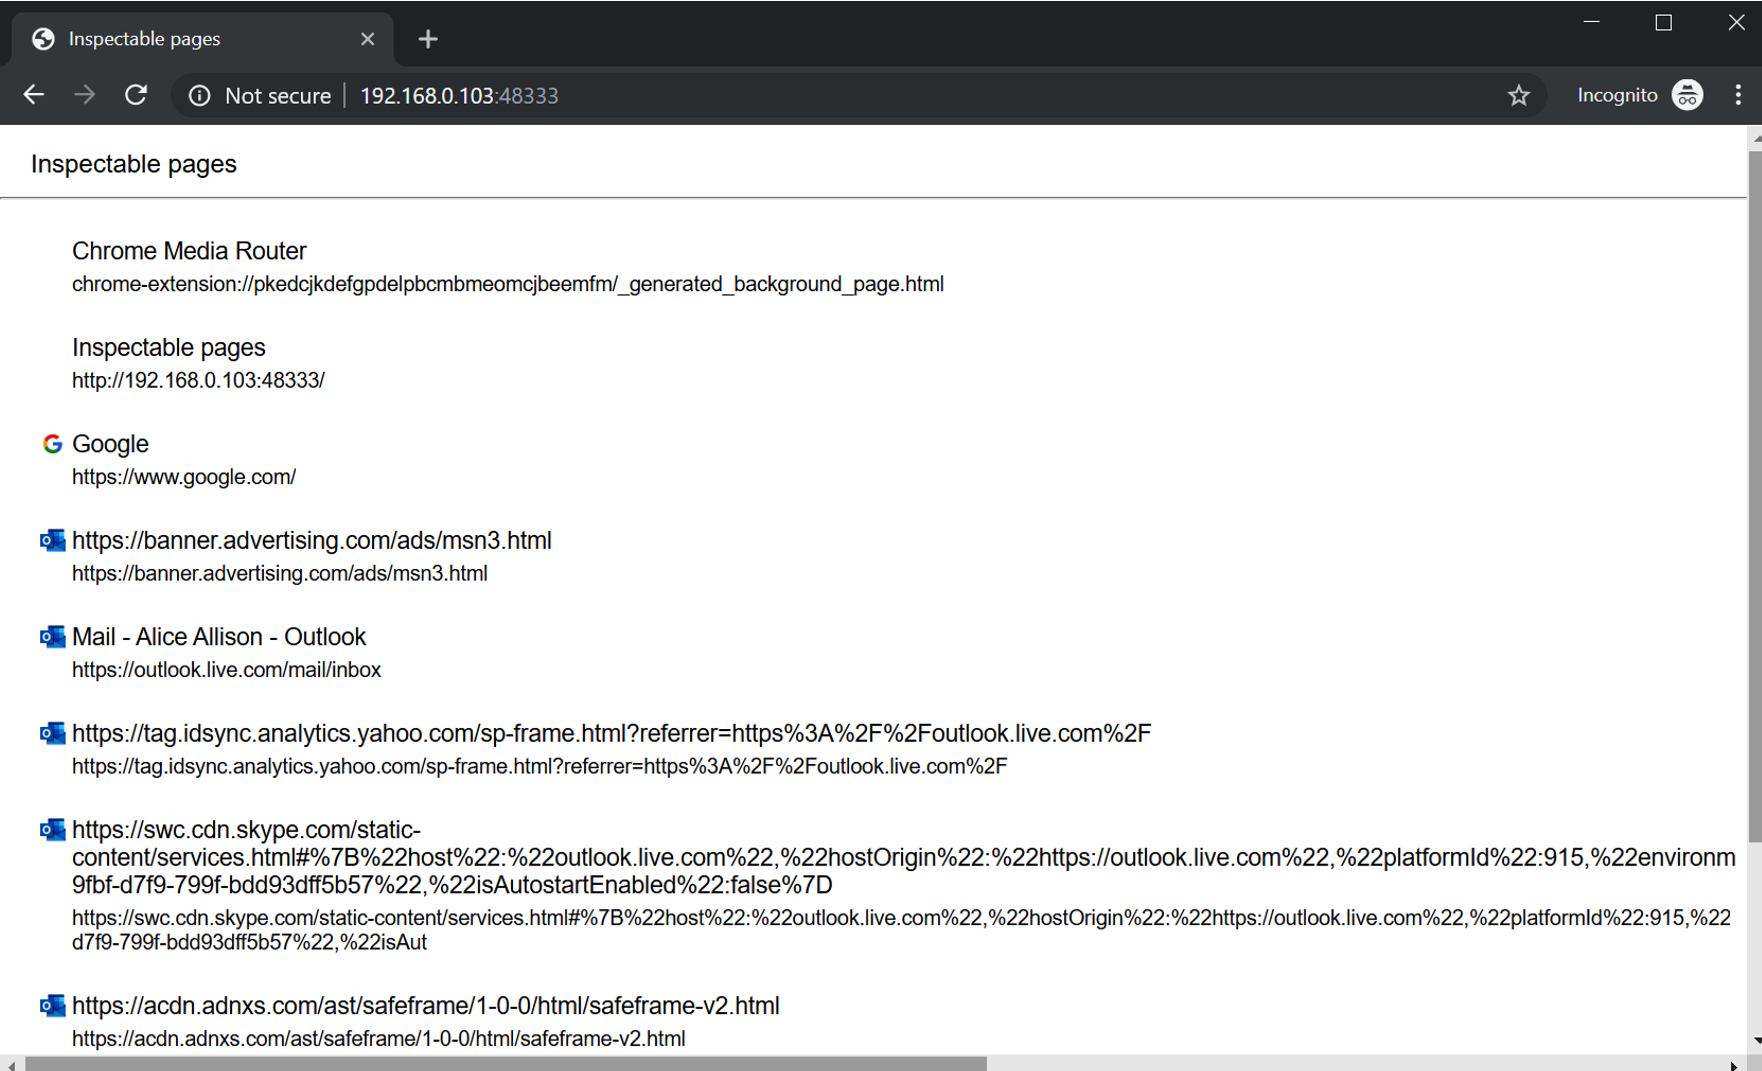This screenshot has width=1762, height=1071.
Task: Open the Chrome three-dot menu
Action: [1738, 95]
